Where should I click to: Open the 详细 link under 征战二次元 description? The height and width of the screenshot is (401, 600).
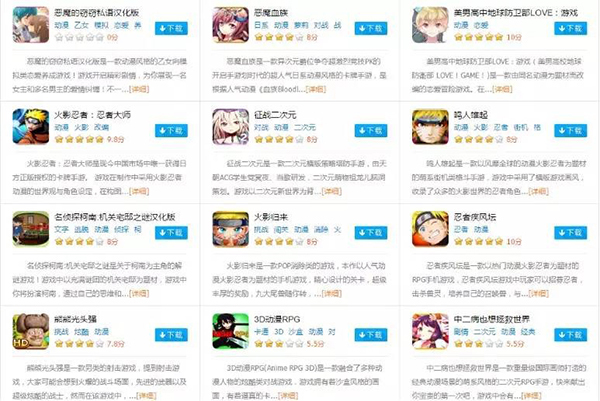[331, 191]
